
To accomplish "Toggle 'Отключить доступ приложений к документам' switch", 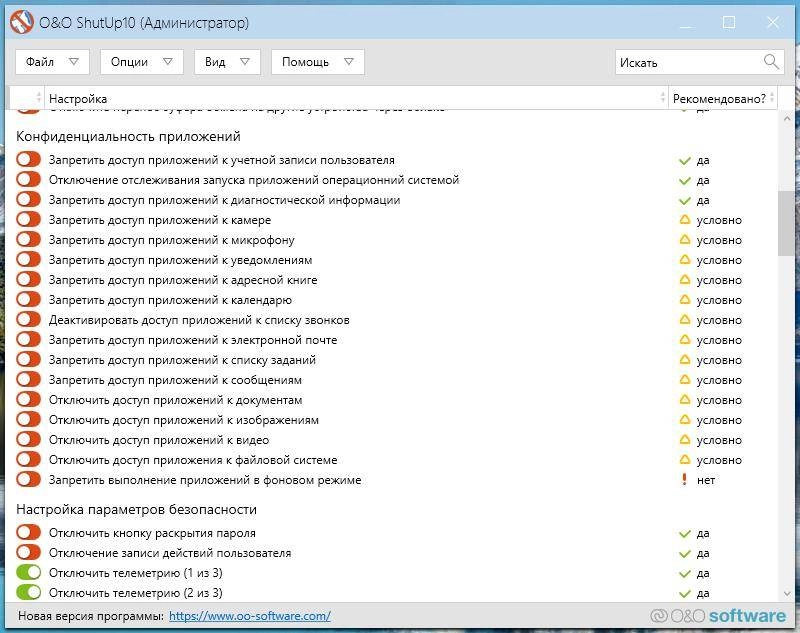I will 28,399.
